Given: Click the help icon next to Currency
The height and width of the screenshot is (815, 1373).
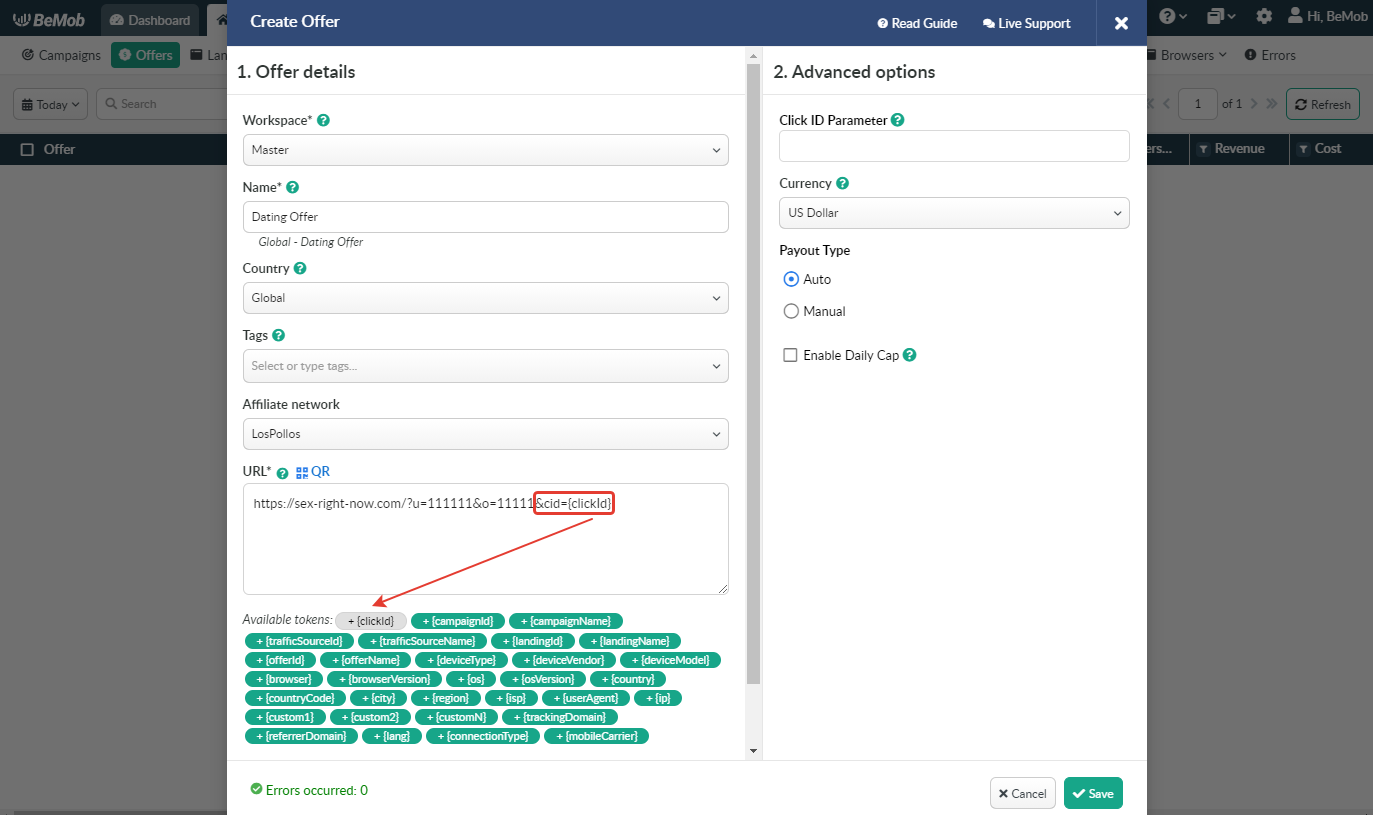Looking at the screenshot, I should (842, 184).
